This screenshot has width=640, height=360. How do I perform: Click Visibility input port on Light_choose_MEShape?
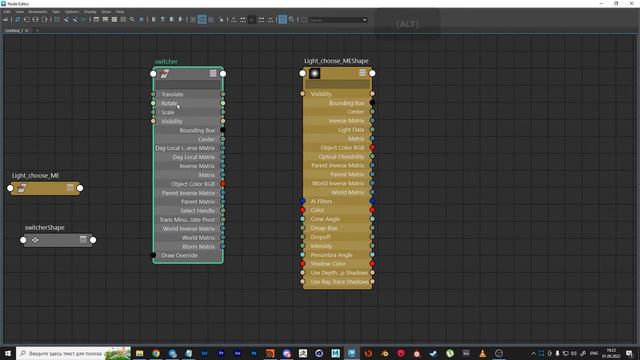302,94
